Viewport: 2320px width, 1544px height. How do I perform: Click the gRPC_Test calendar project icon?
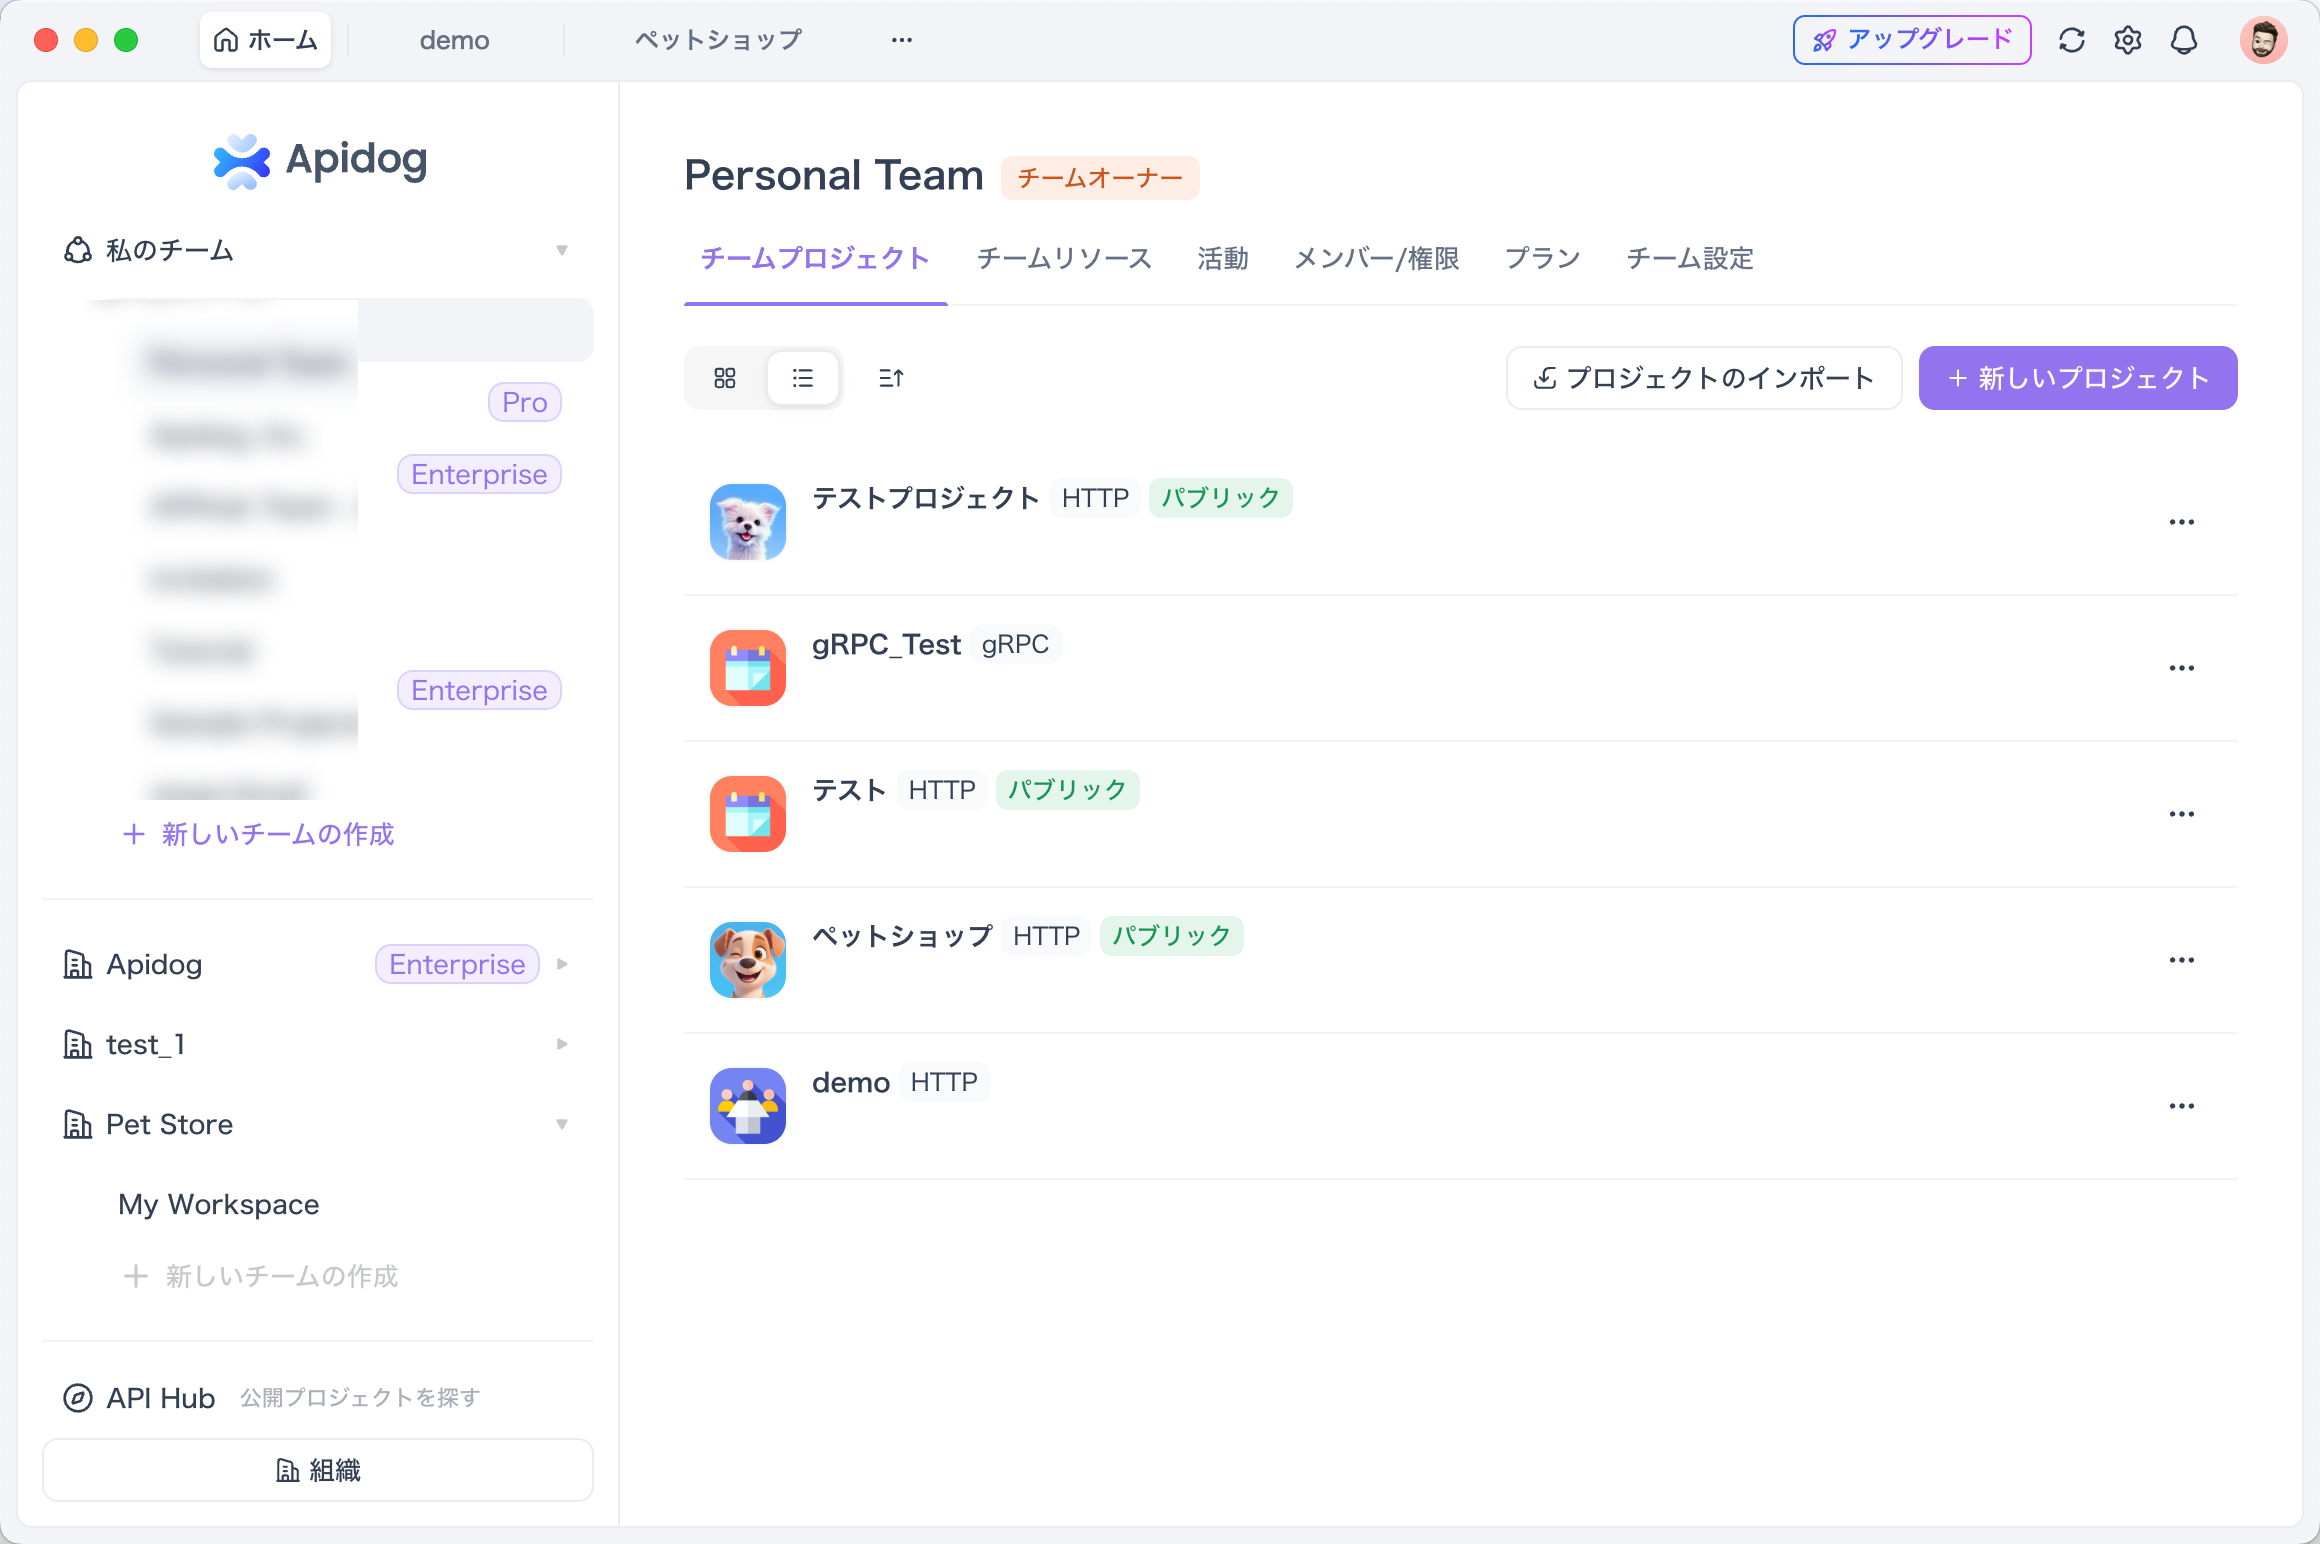click(x=748, y=668)
